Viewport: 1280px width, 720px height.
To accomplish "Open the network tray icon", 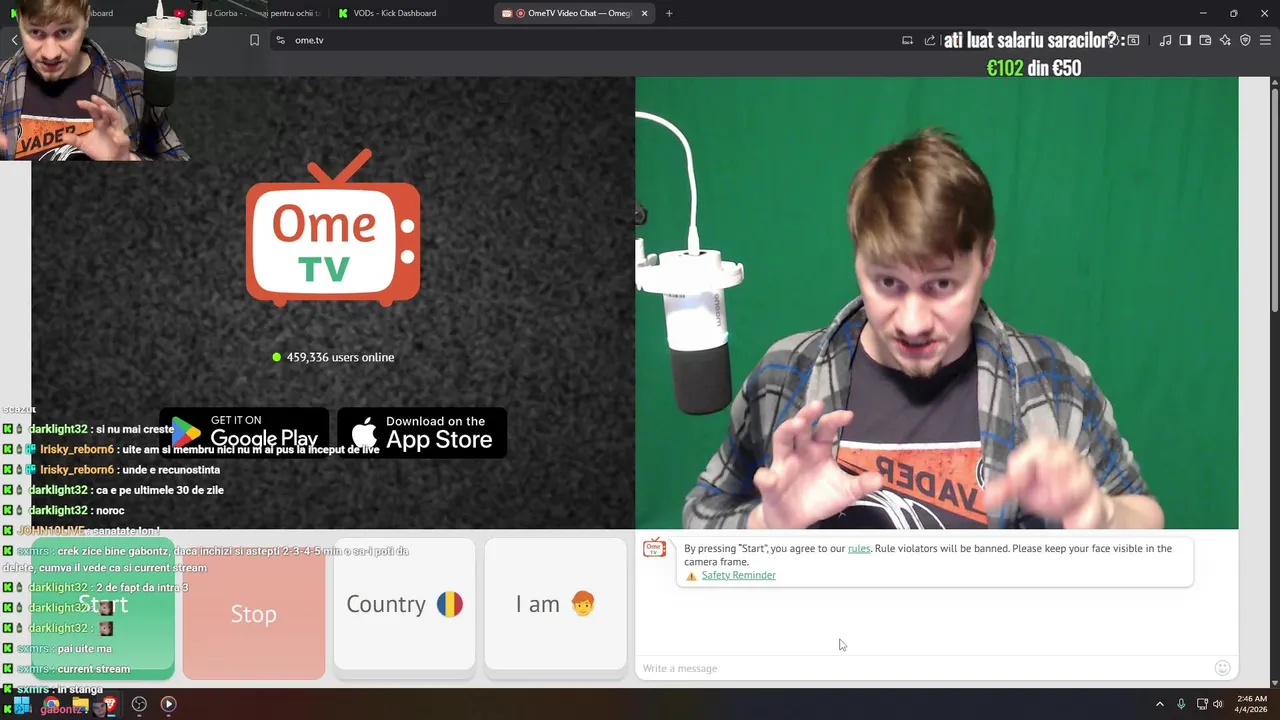I will pos(1202,704).
